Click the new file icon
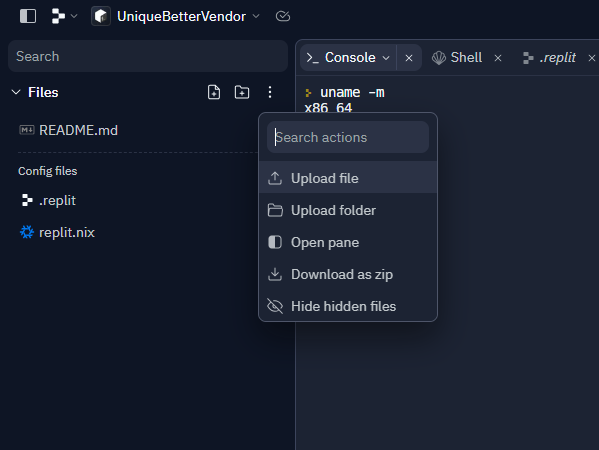599x450 pixels. point(214,92)
